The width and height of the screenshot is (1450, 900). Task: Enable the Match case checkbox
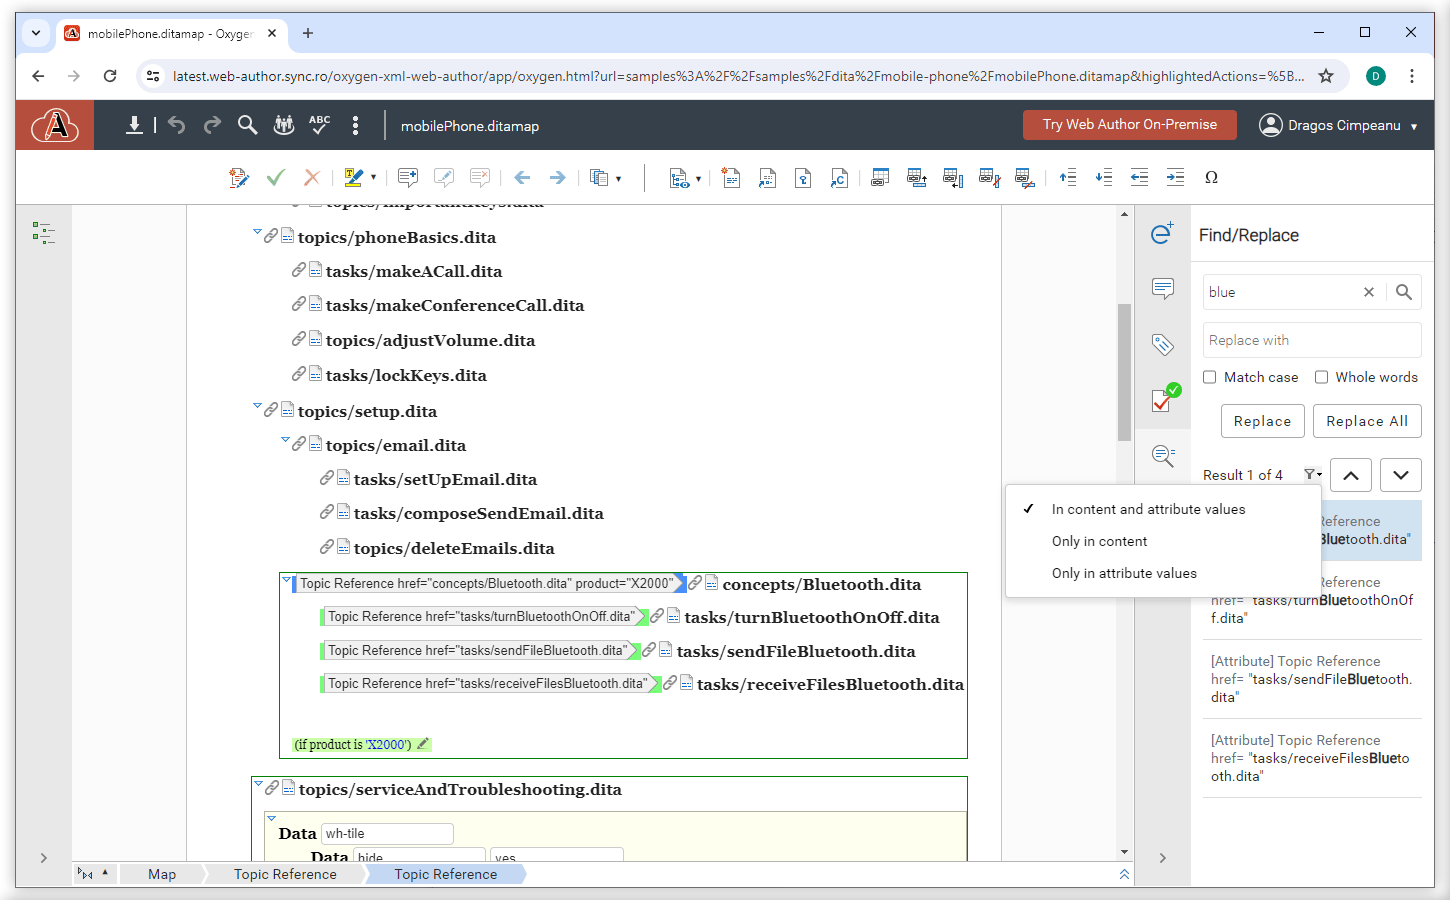coord(1210,377)
